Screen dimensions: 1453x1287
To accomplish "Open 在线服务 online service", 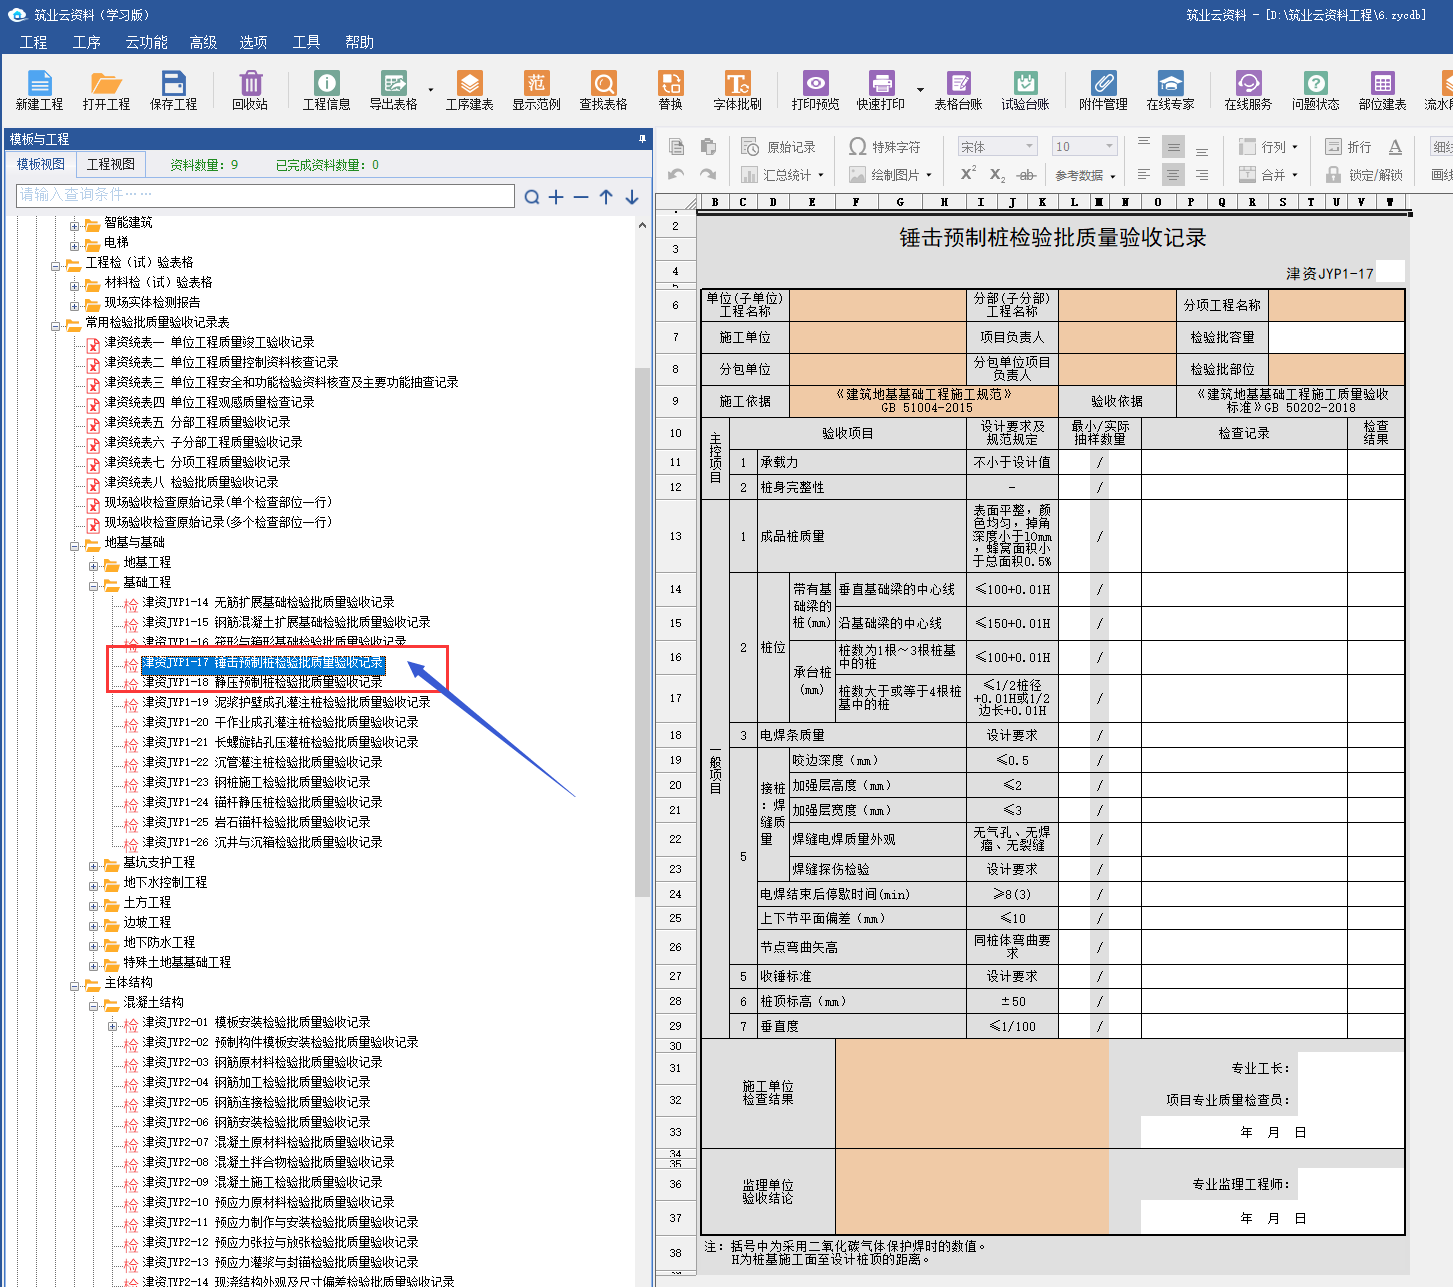I will (1248, 90).
